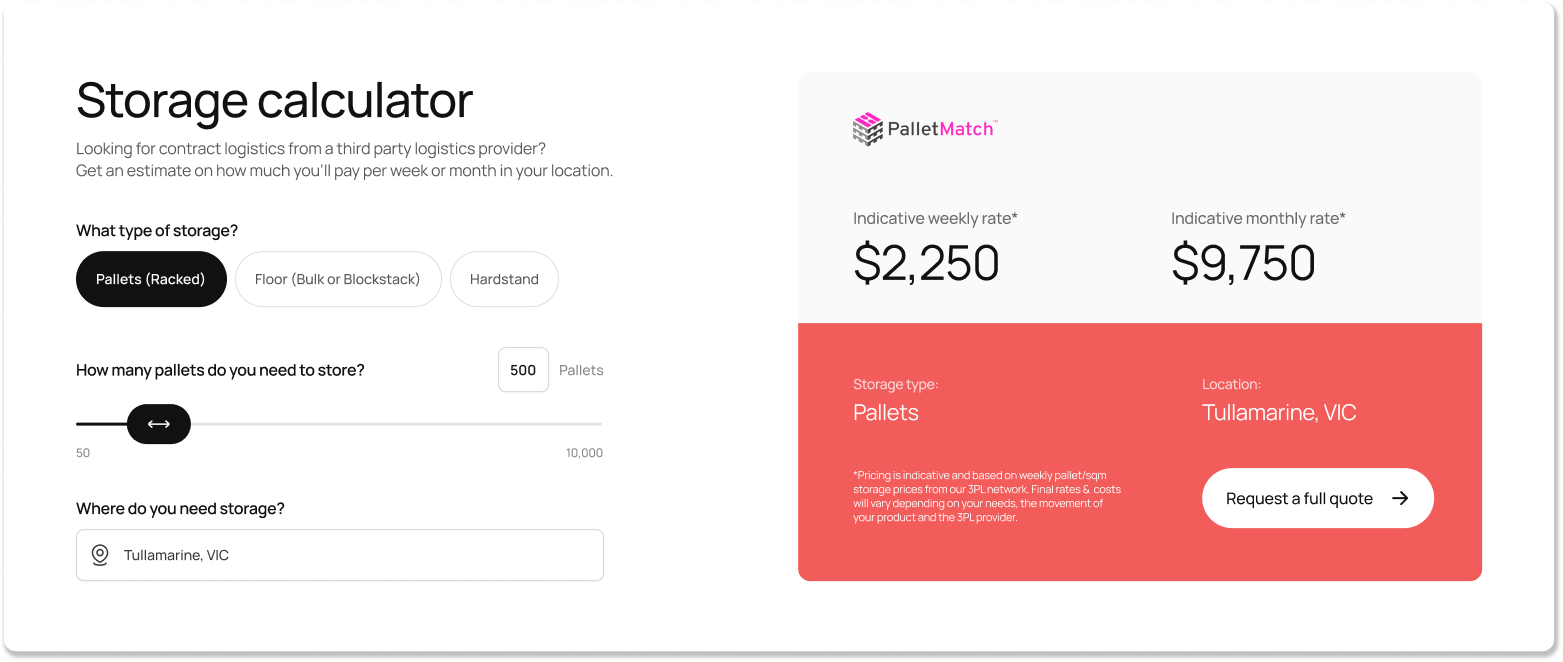Click the $9,750 indicative monthly rate
Screen dimensions: 1563x662
pos(1243,263)
